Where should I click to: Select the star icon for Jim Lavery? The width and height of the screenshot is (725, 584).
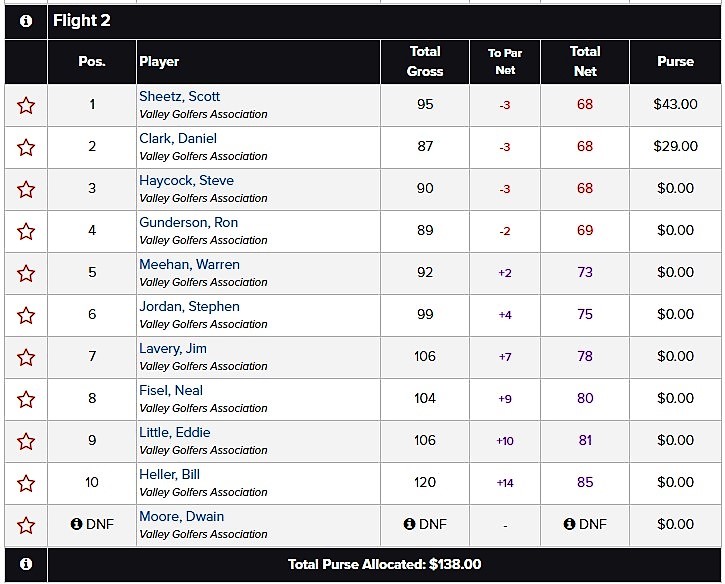coord(26,357)
